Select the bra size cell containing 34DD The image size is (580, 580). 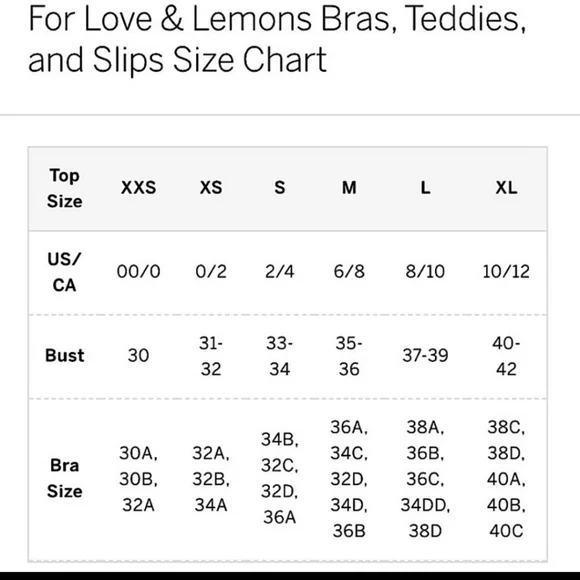coord(425,479)
